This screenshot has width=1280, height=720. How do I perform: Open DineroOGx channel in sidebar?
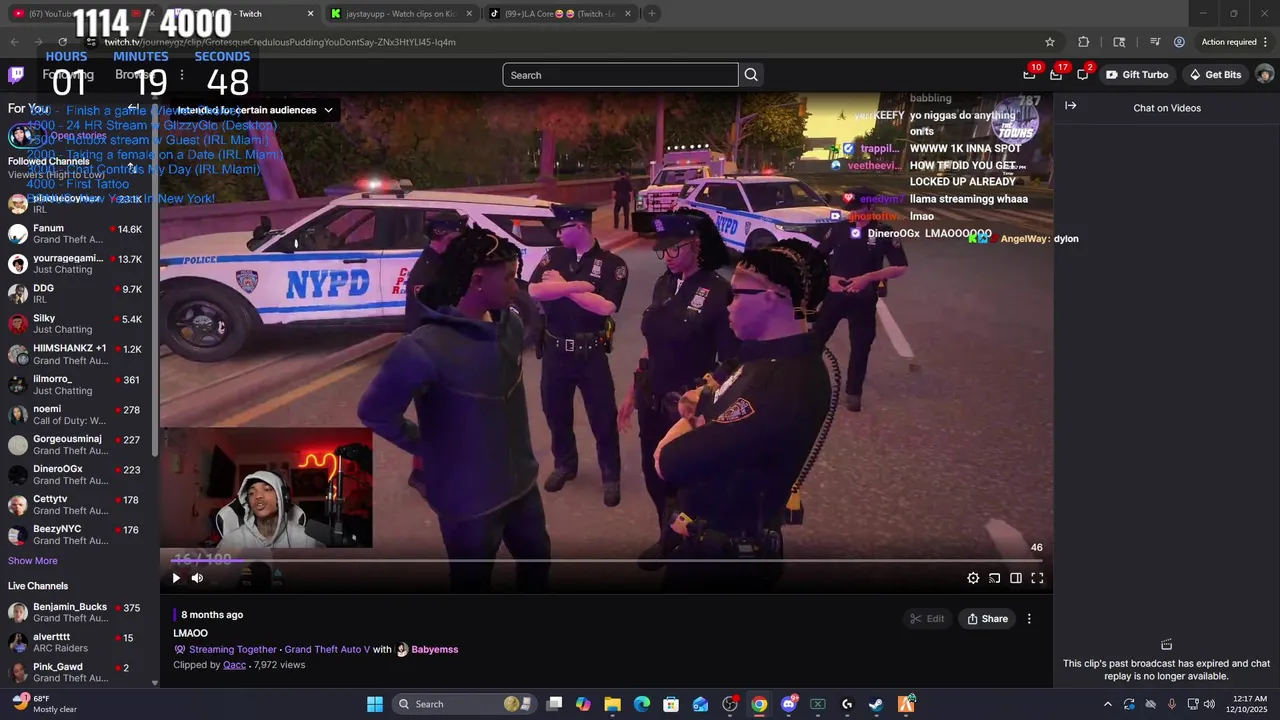tap(78, 475)
